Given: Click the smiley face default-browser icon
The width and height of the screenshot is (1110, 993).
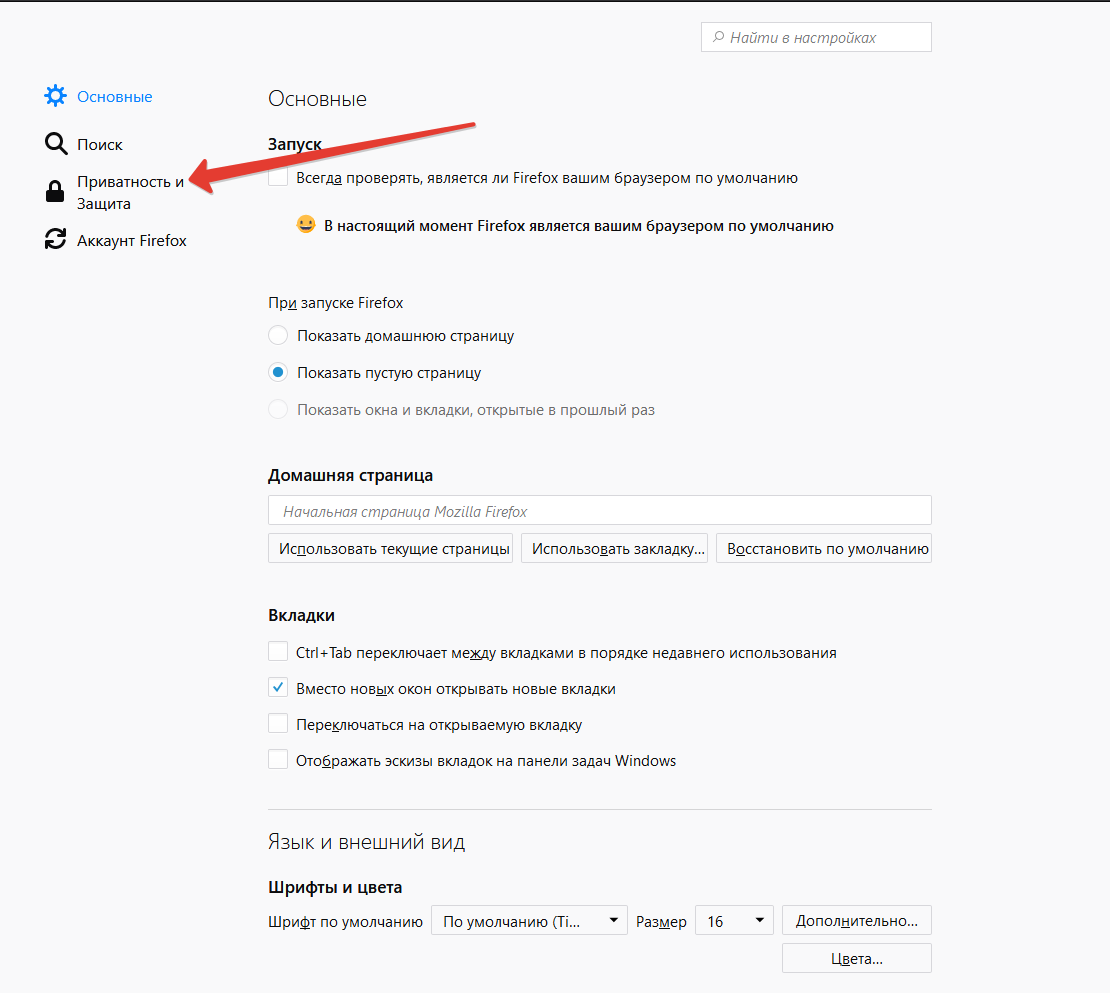Looking at the screenshot, I should tap(306, 224).
